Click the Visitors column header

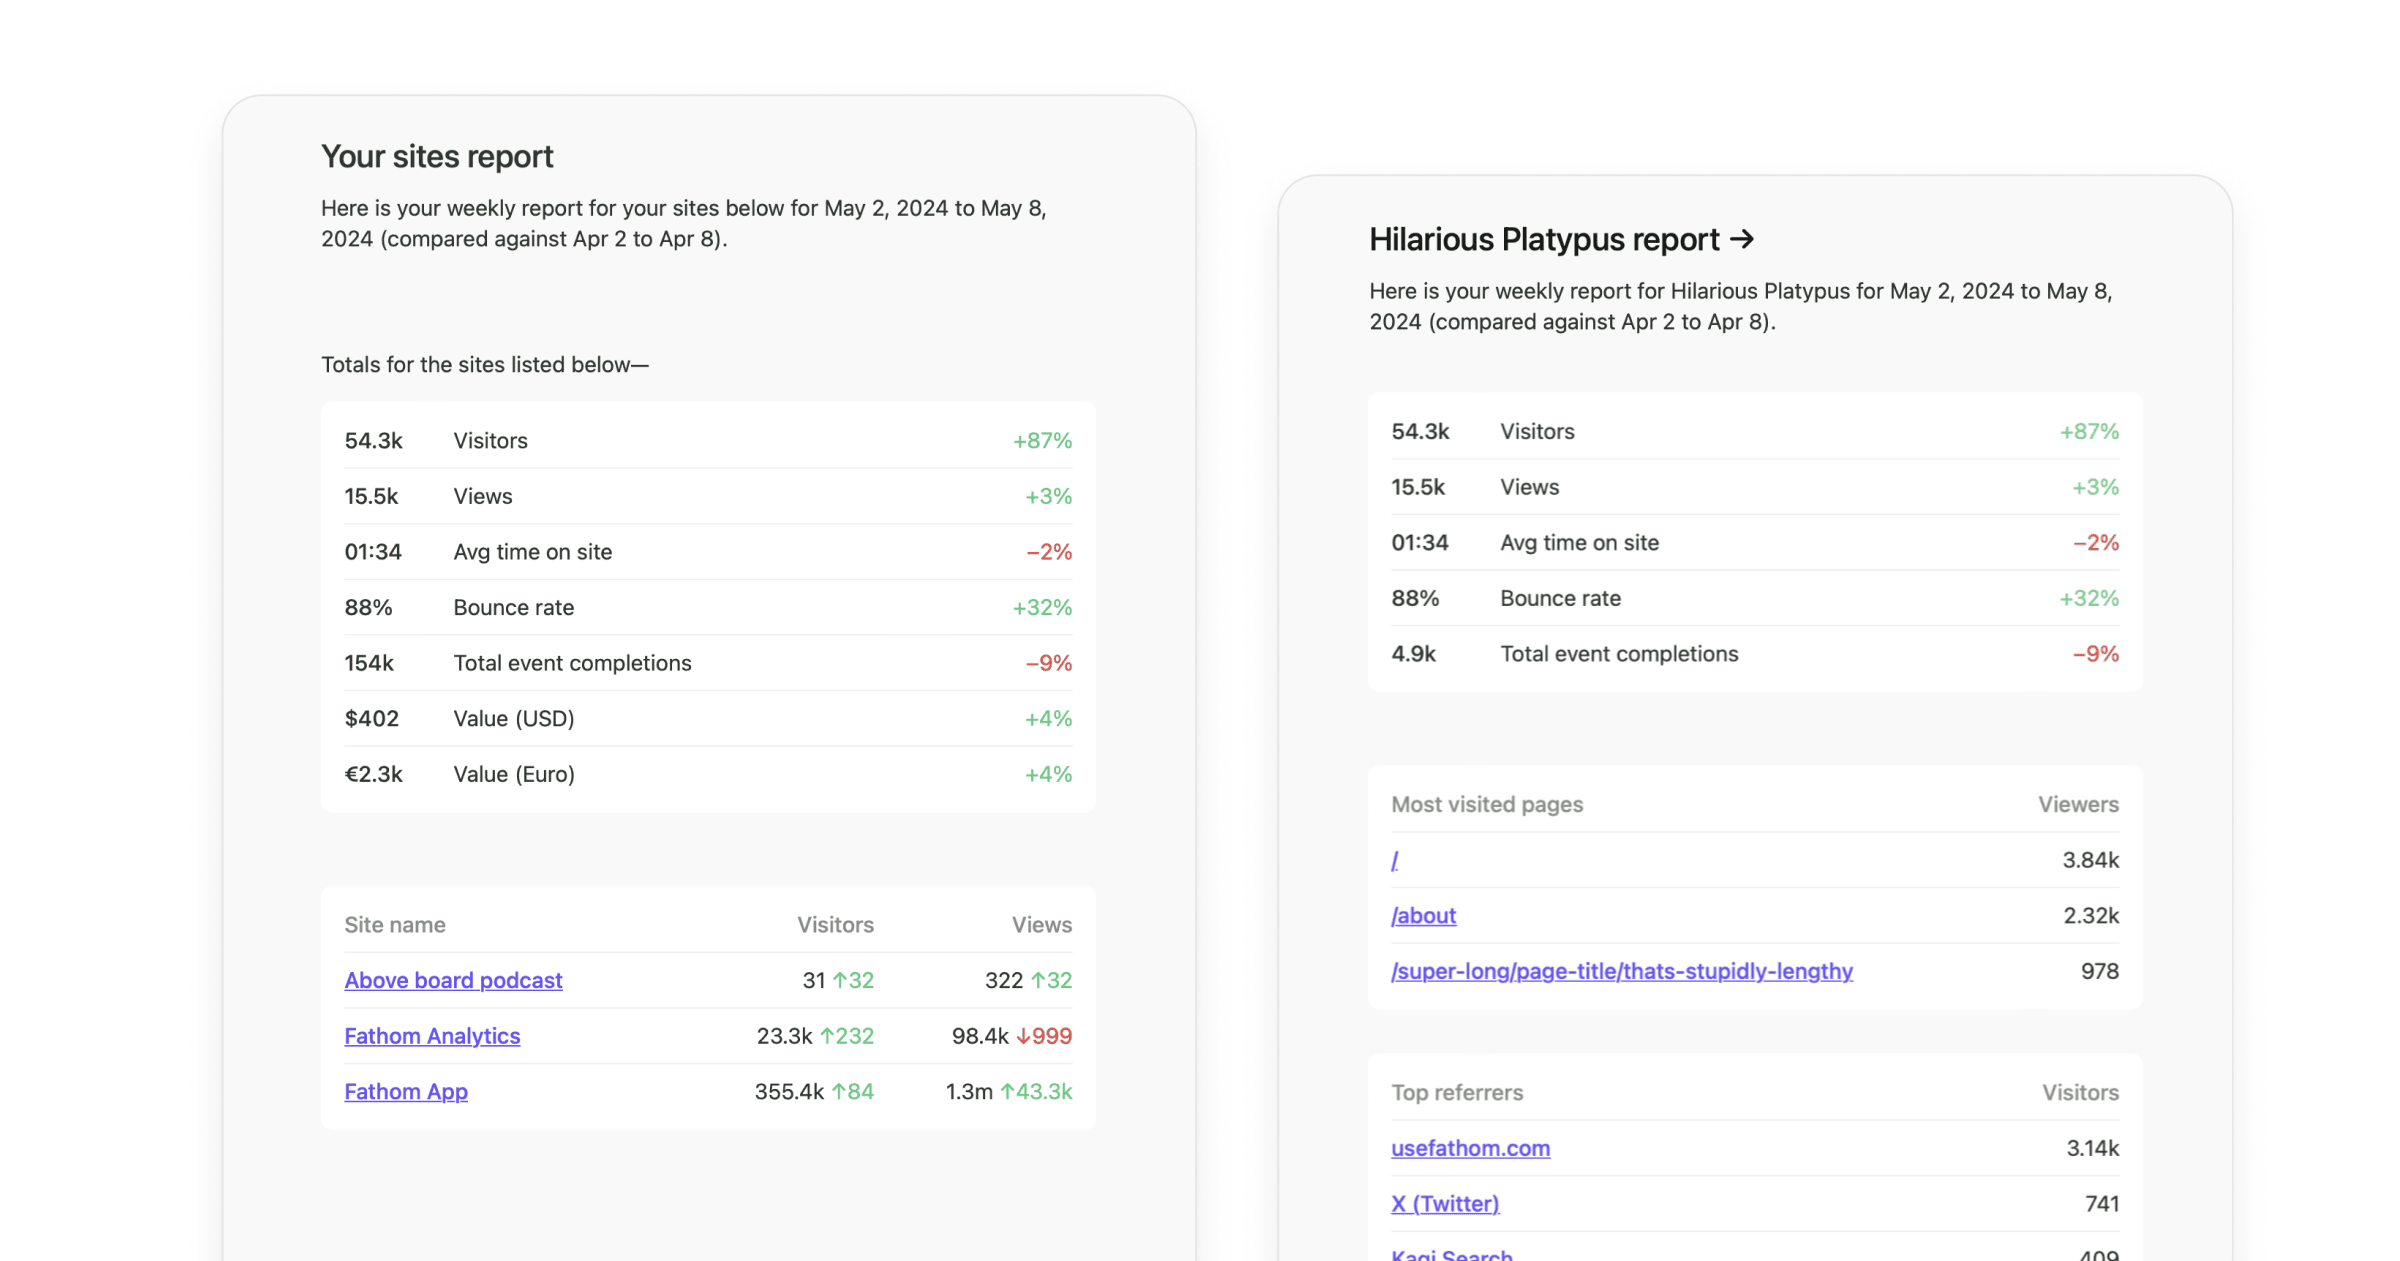tap(834, 924)
